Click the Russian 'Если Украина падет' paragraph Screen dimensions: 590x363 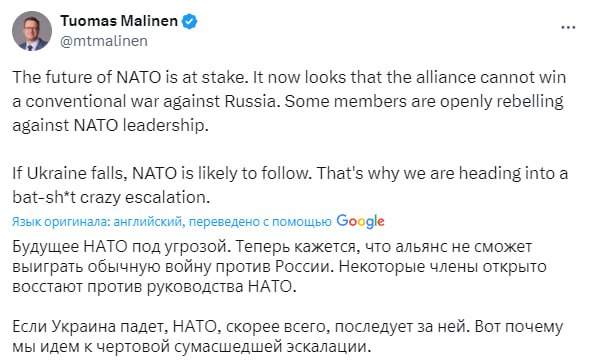[287, 336]
